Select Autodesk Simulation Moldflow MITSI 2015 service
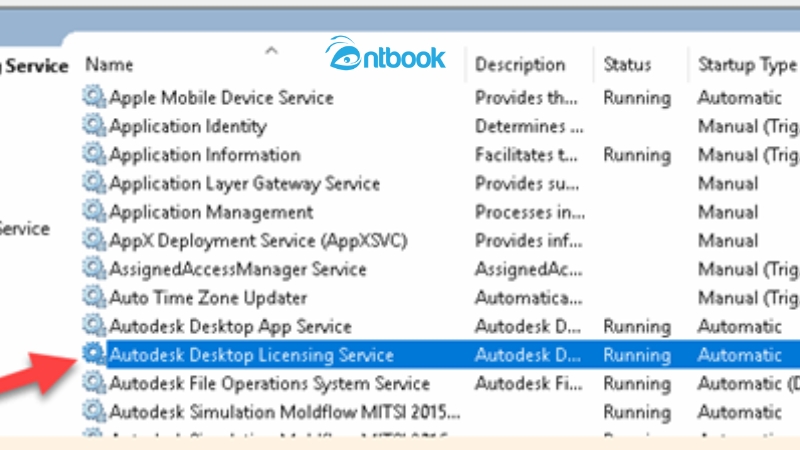Viewport: 800px width, 450px height. pyautogui.click(x=285, y=412)
